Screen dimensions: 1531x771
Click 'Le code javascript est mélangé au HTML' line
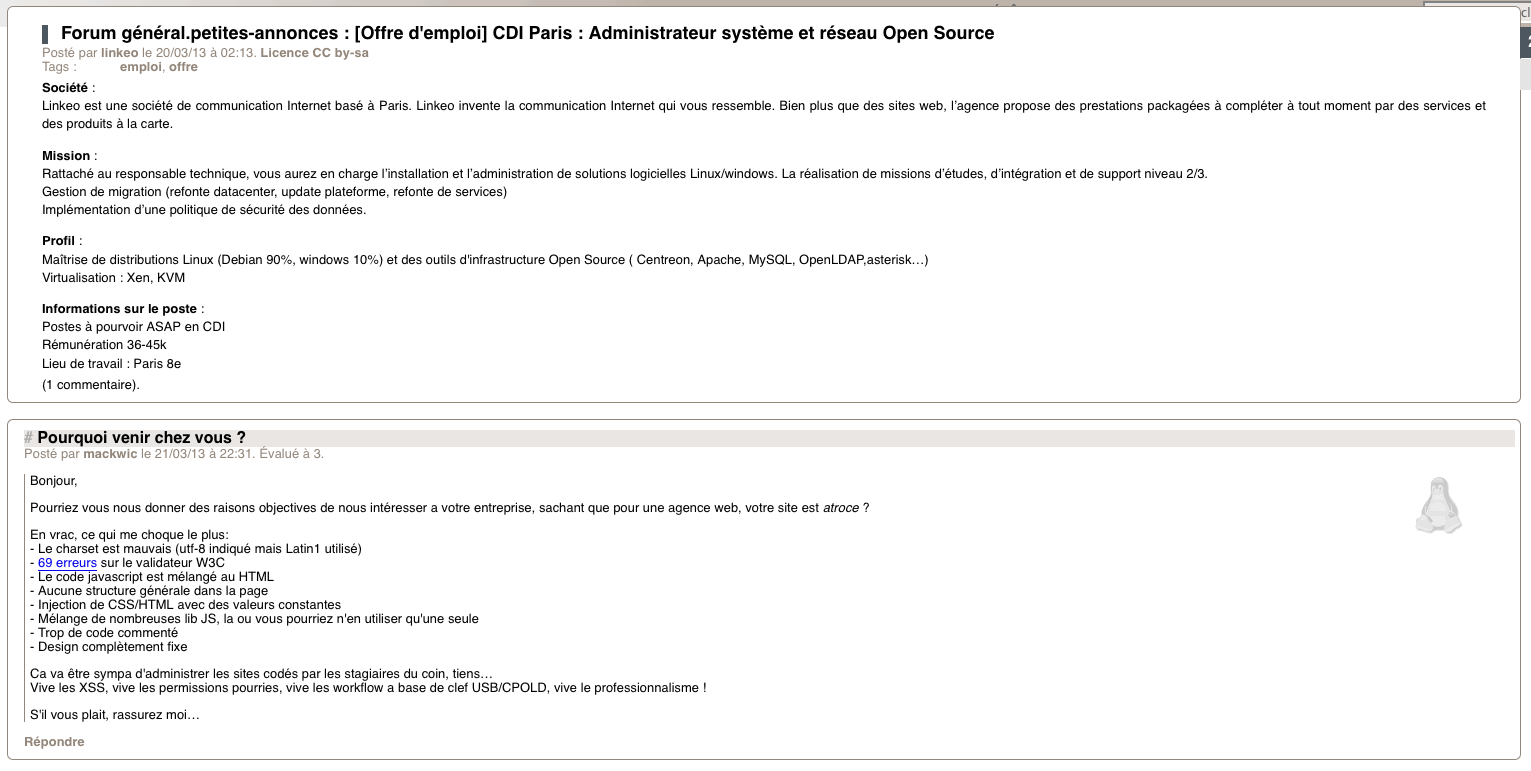point(152,577)
